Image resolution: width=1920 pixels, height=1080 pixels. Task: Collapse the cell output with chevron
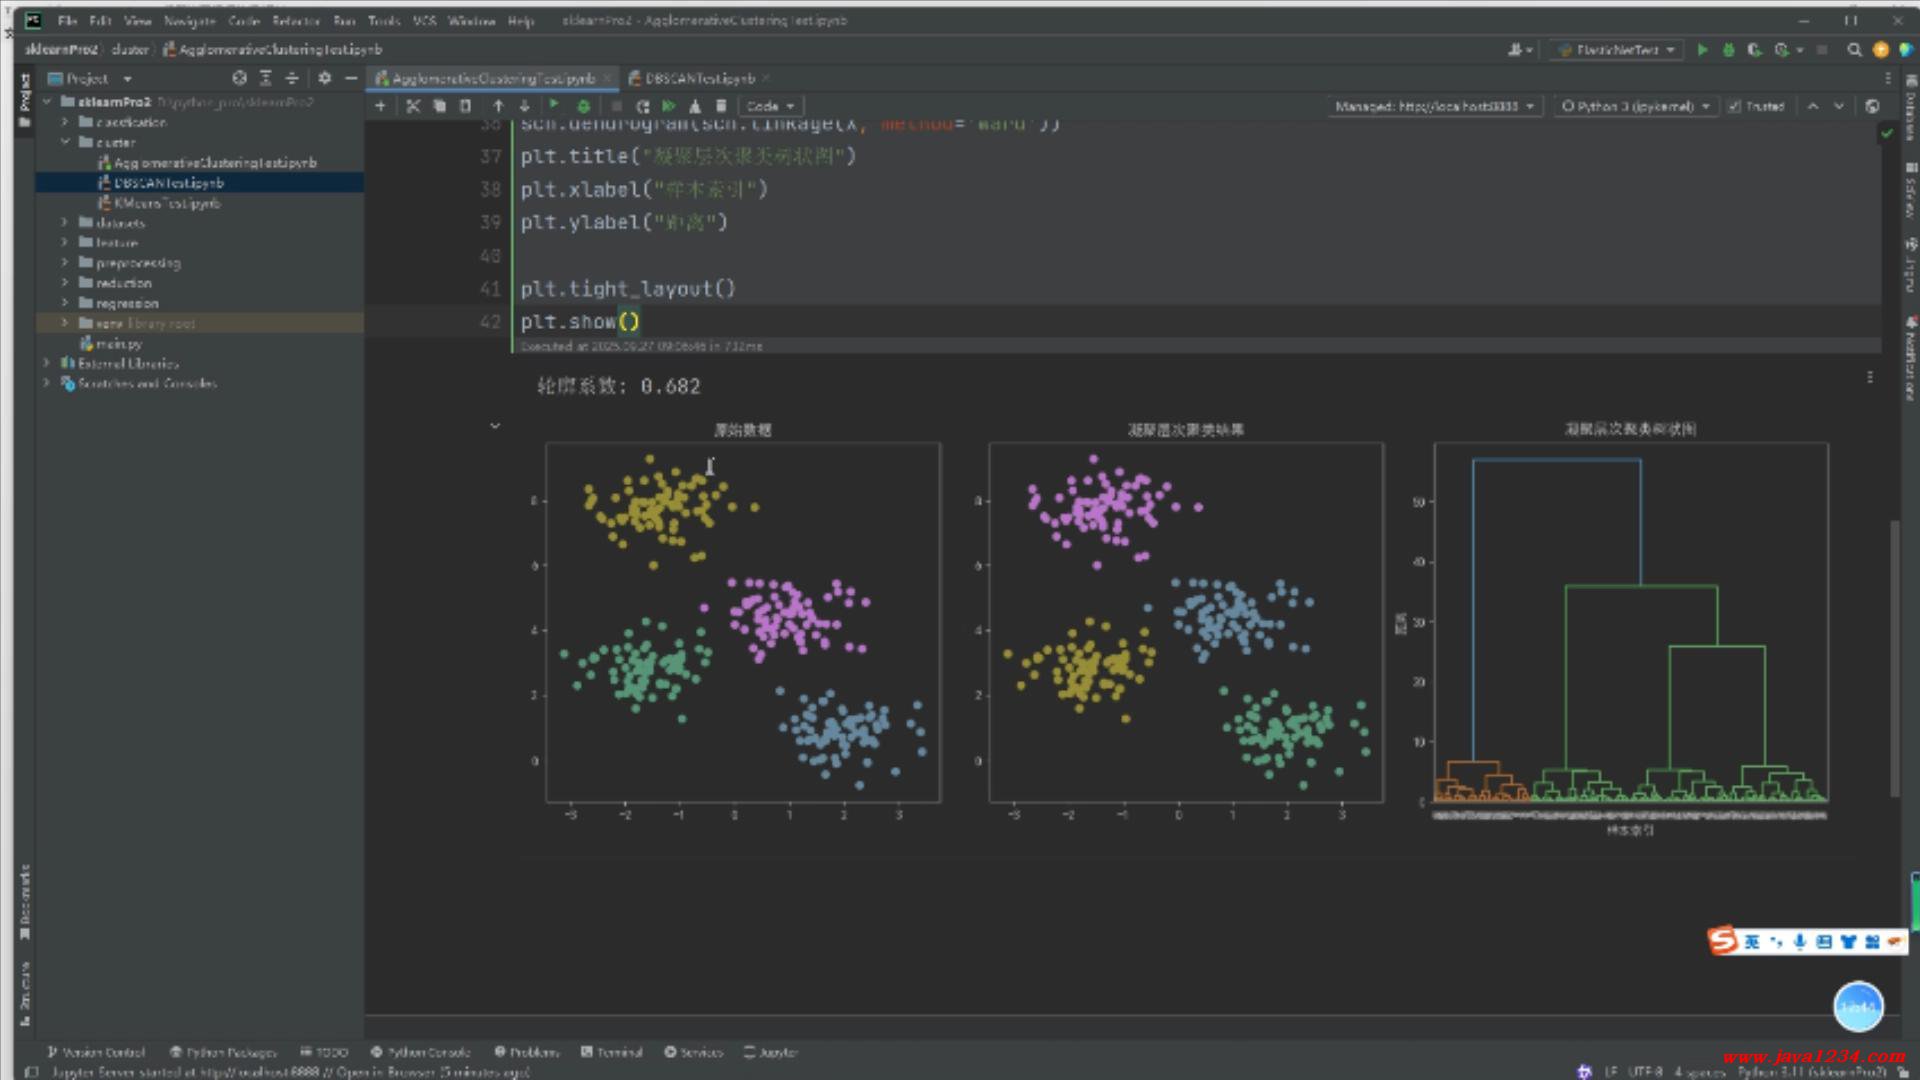[494, 426]
